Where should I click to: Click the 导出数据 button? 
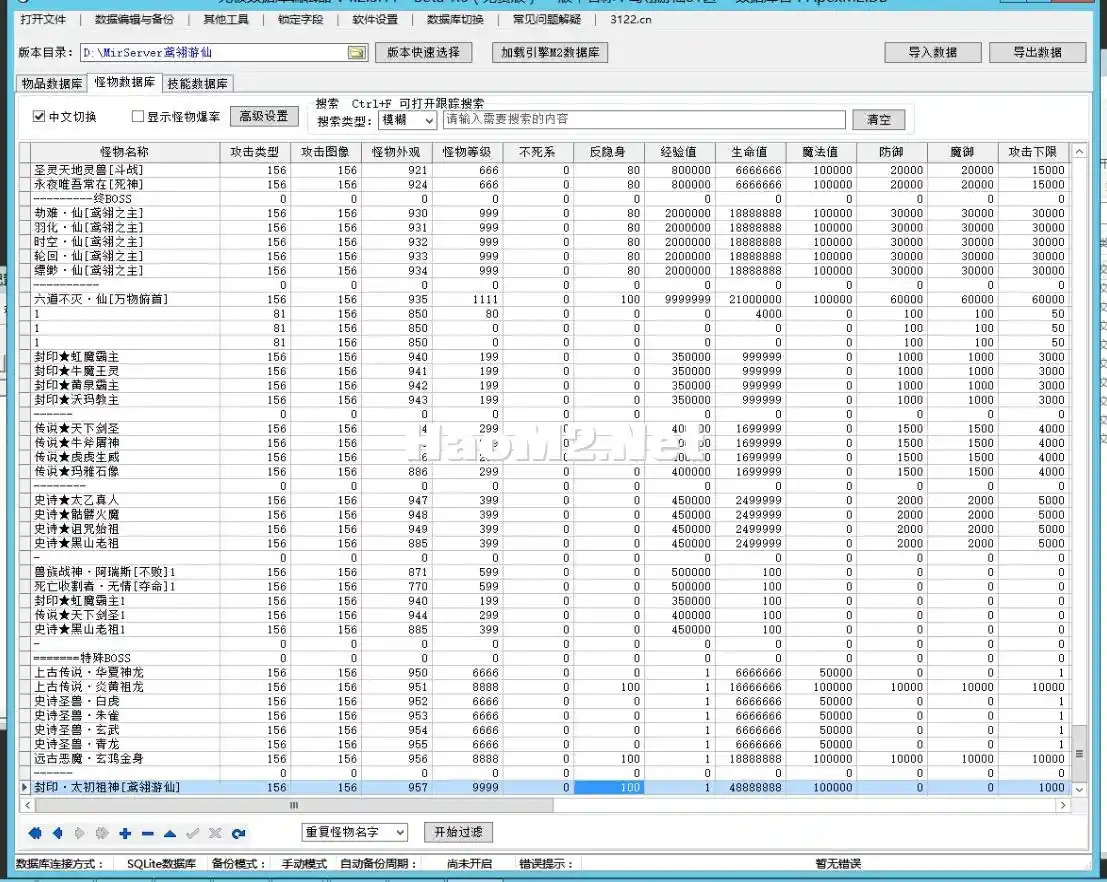click(1037, 52)
